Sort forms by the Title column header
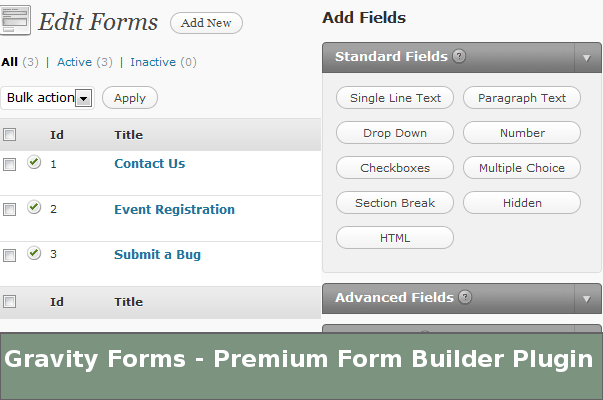The height and width of the screenshot is (400, 603). (x=128, y=135)
